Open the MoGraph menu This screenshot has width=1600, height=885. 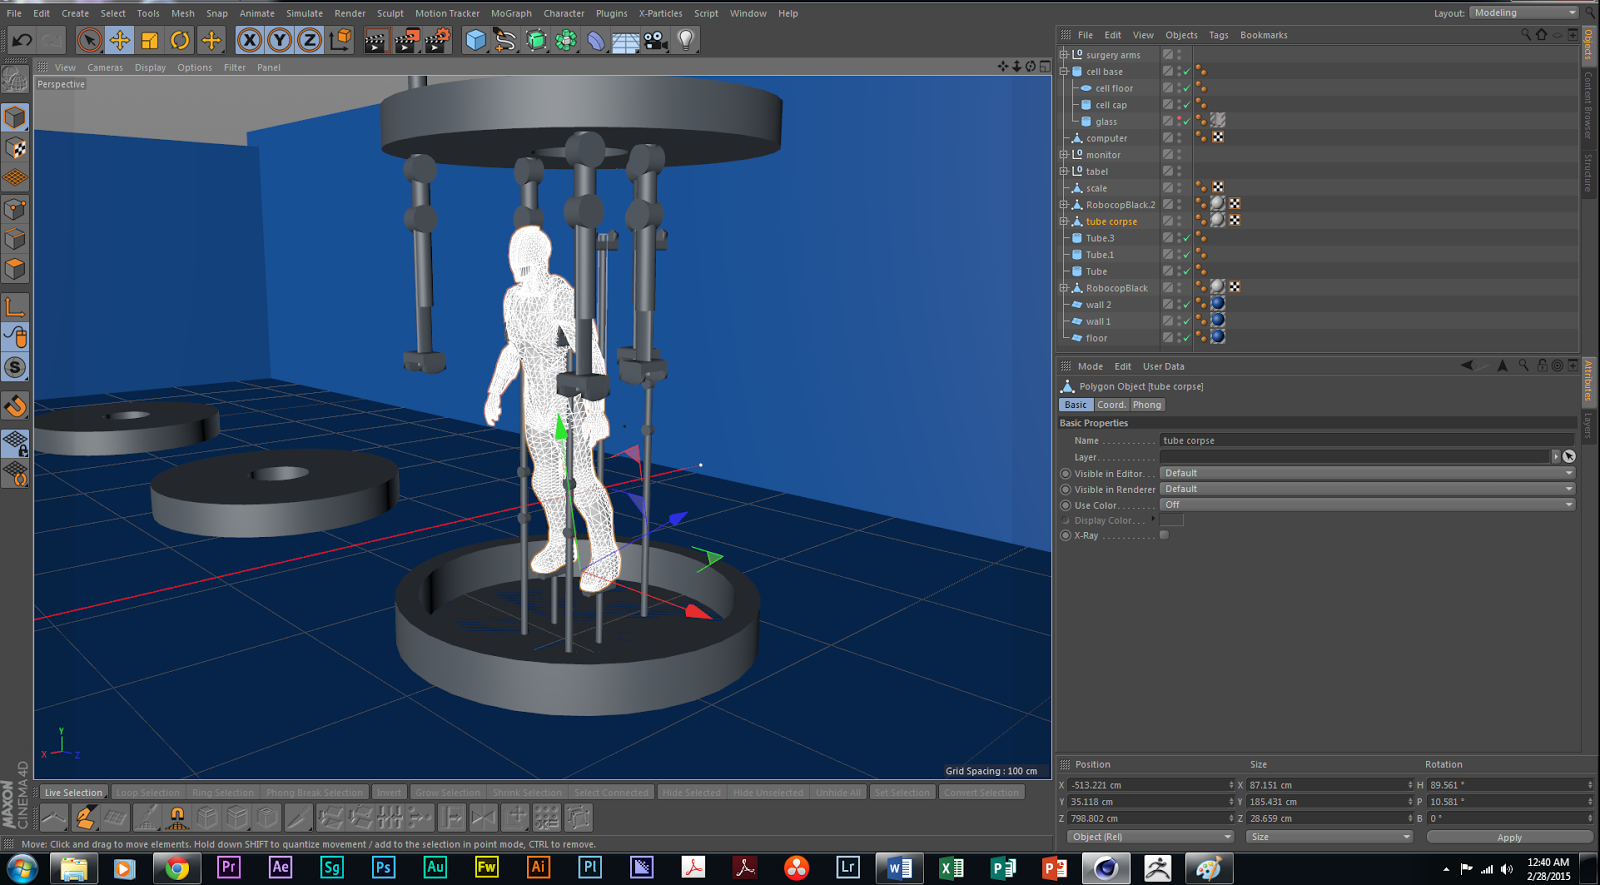[x=511, y=13]
